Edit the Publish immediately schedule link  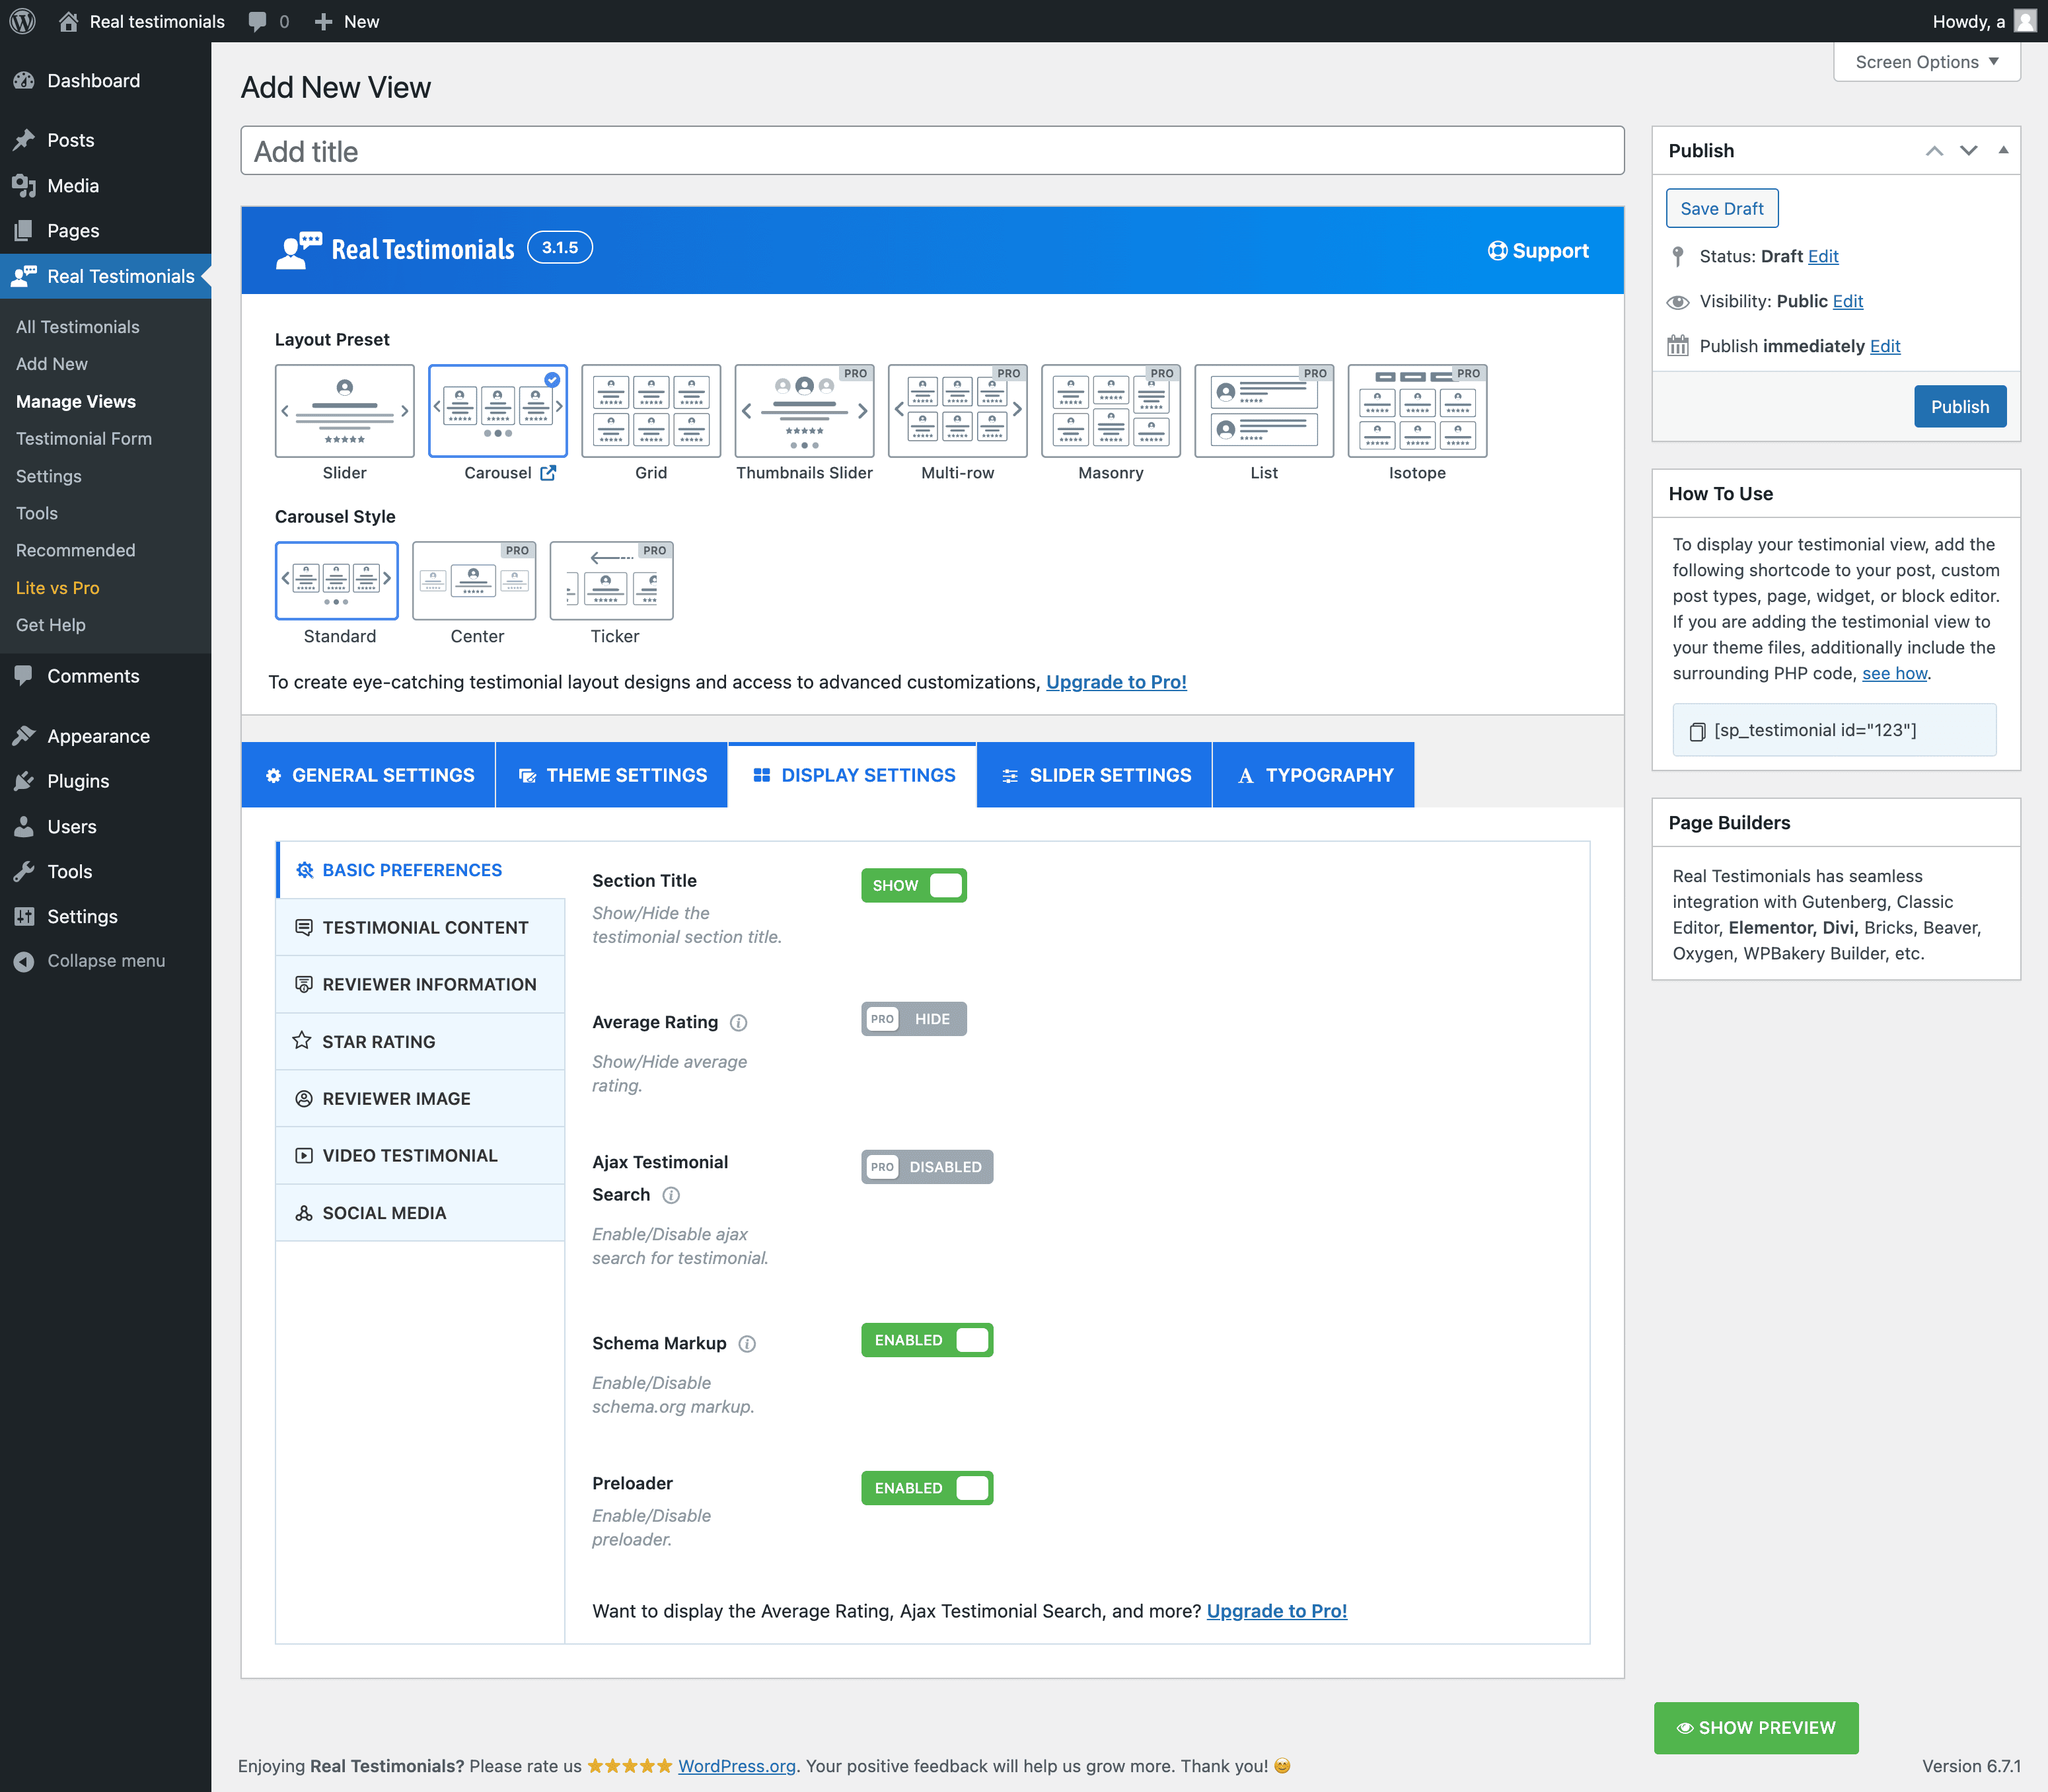(1885, 346)
